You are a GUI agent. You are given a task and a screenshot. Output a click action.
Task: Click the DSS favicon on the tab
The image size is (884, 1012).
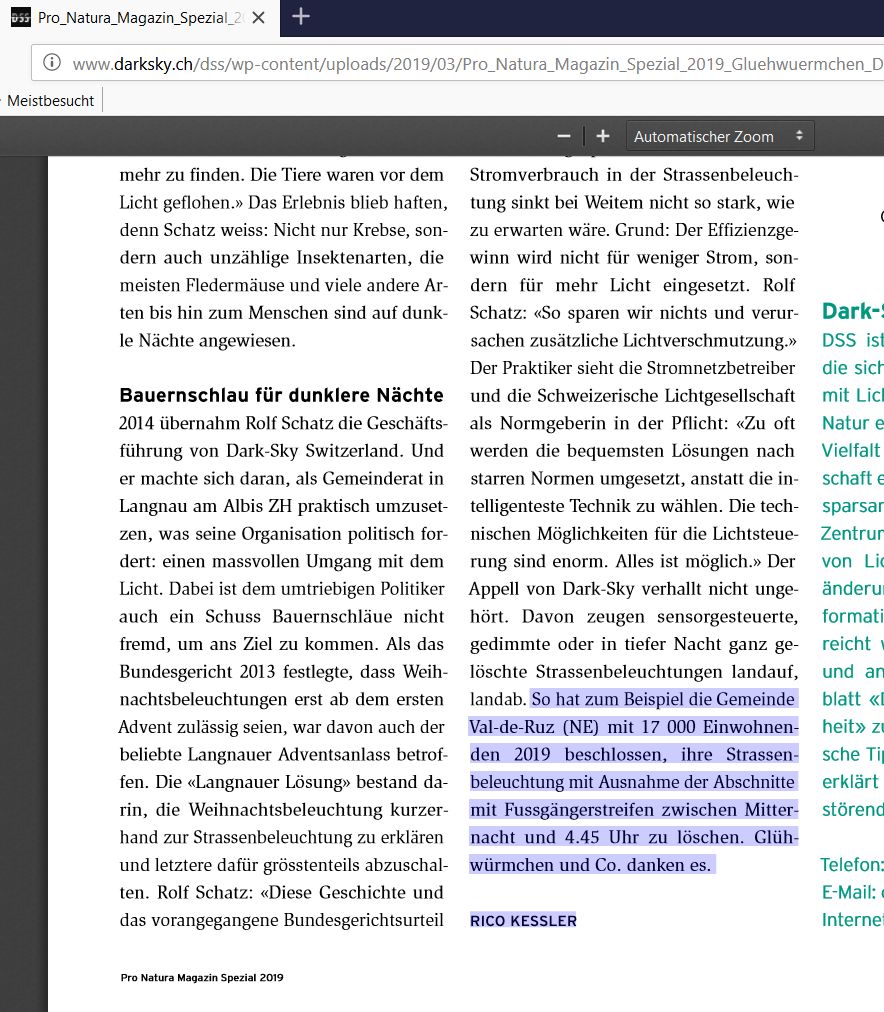pyautogui.click(x=21, y=17)
